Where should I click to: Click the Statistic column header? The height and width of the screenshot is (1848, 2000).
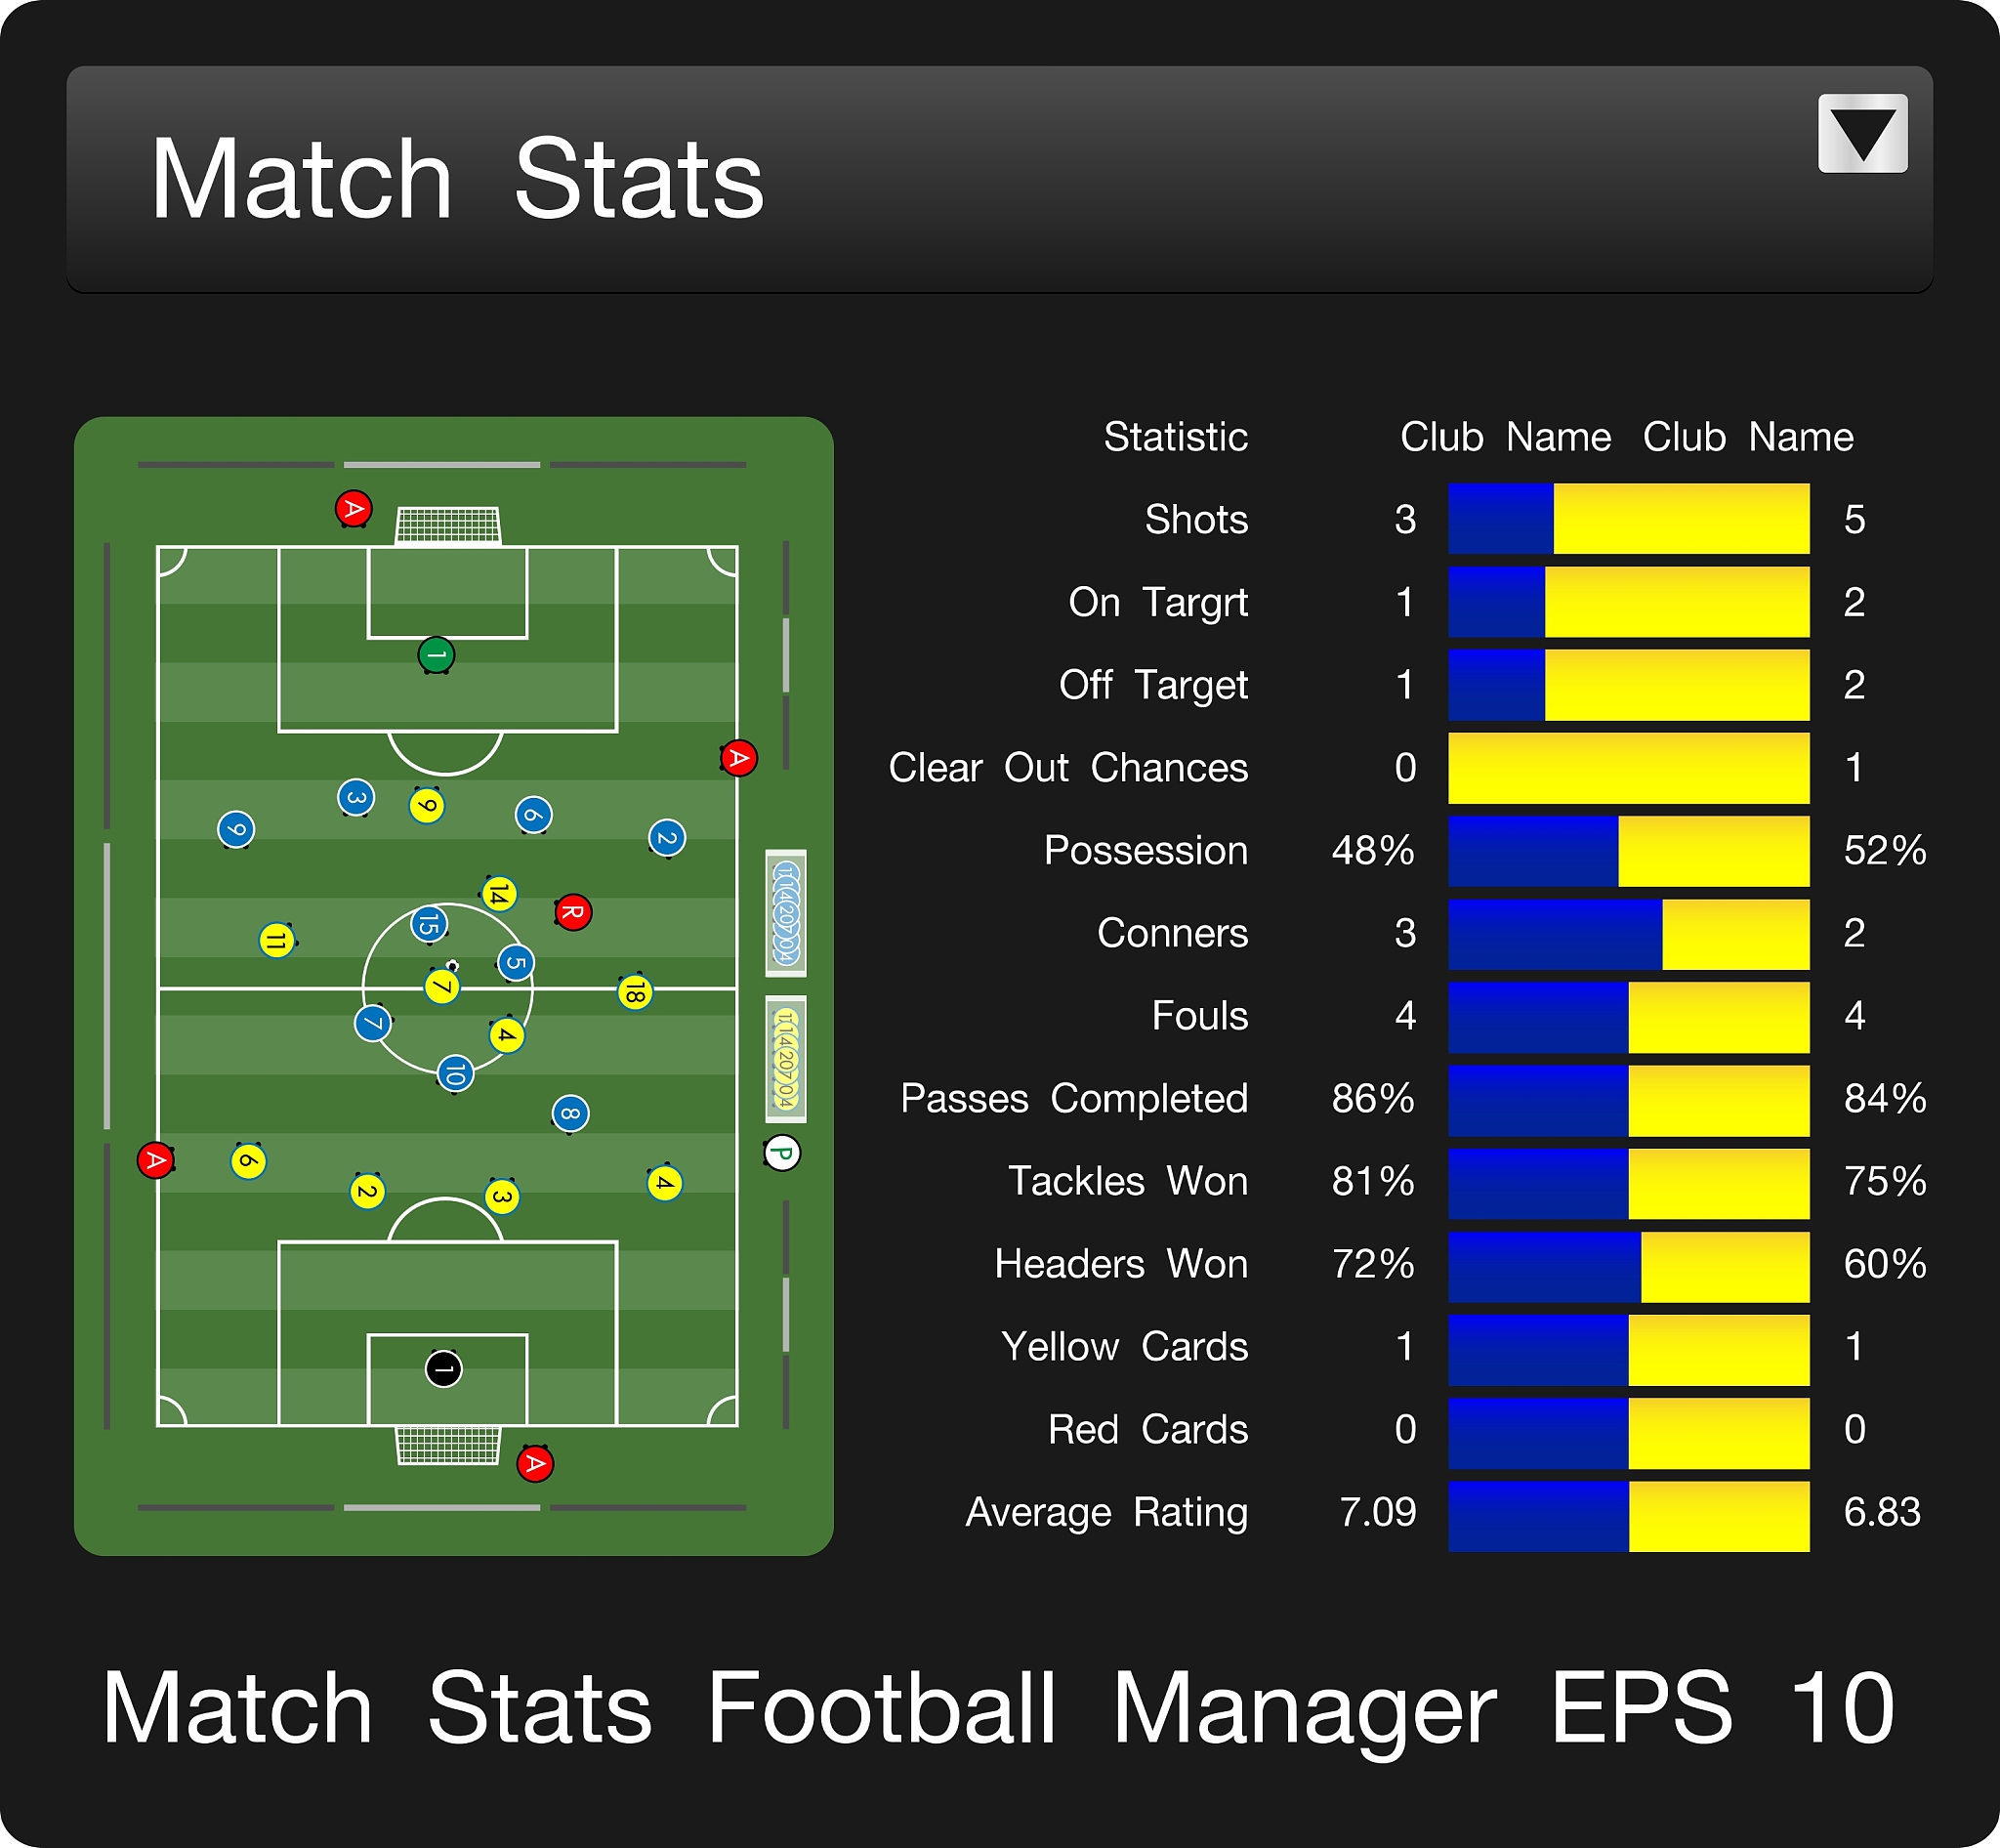pos(1175,437)
